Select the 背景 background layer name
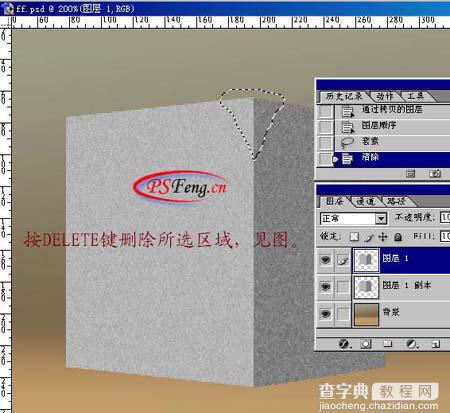 click(391, 312)
